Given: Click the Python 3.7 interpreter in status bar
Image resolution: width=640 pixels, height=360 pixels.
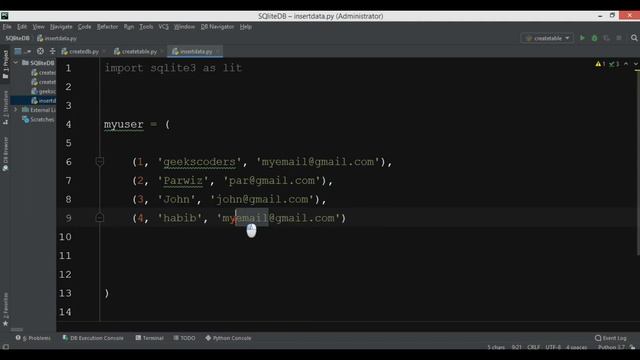Looking at the screenshot, I should click(x=611, y=347).
